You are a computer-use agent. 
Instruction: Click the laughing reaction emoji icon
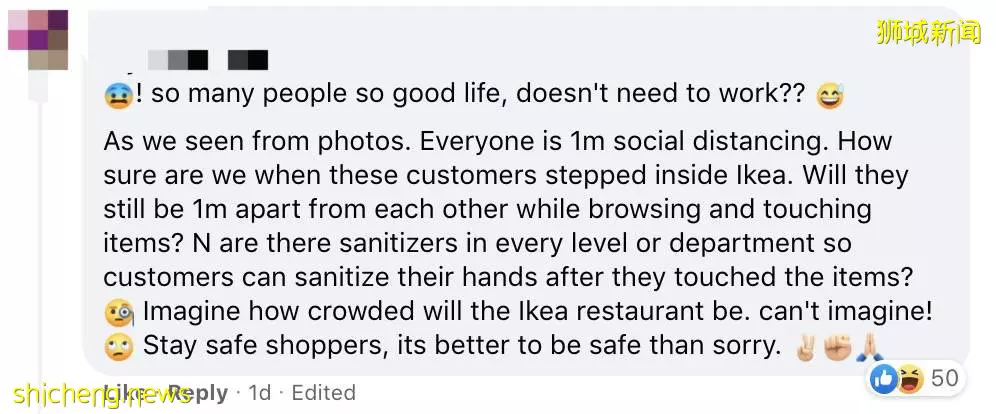912,379
